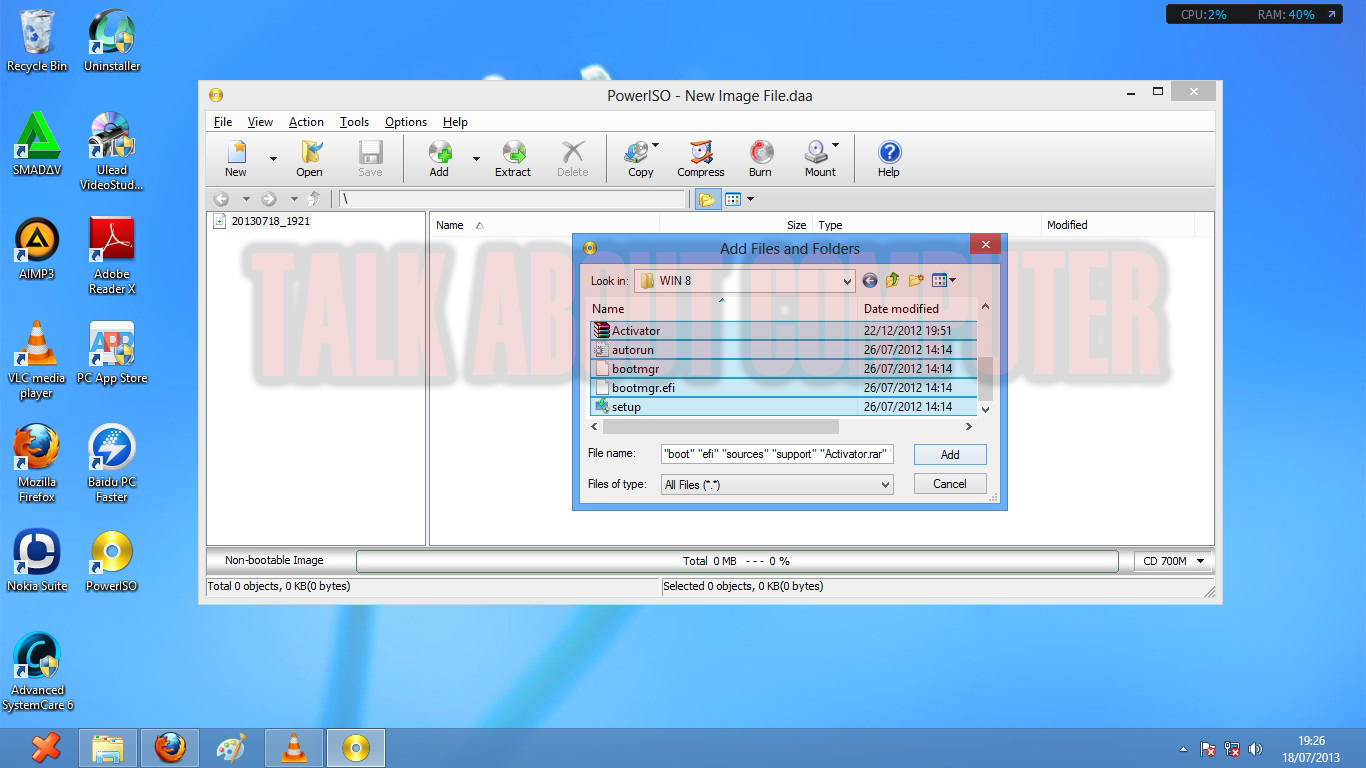1366x768 pixels.
Task: Click the Date modified column header
Action: pyautogui.click(x=901, y=309)
